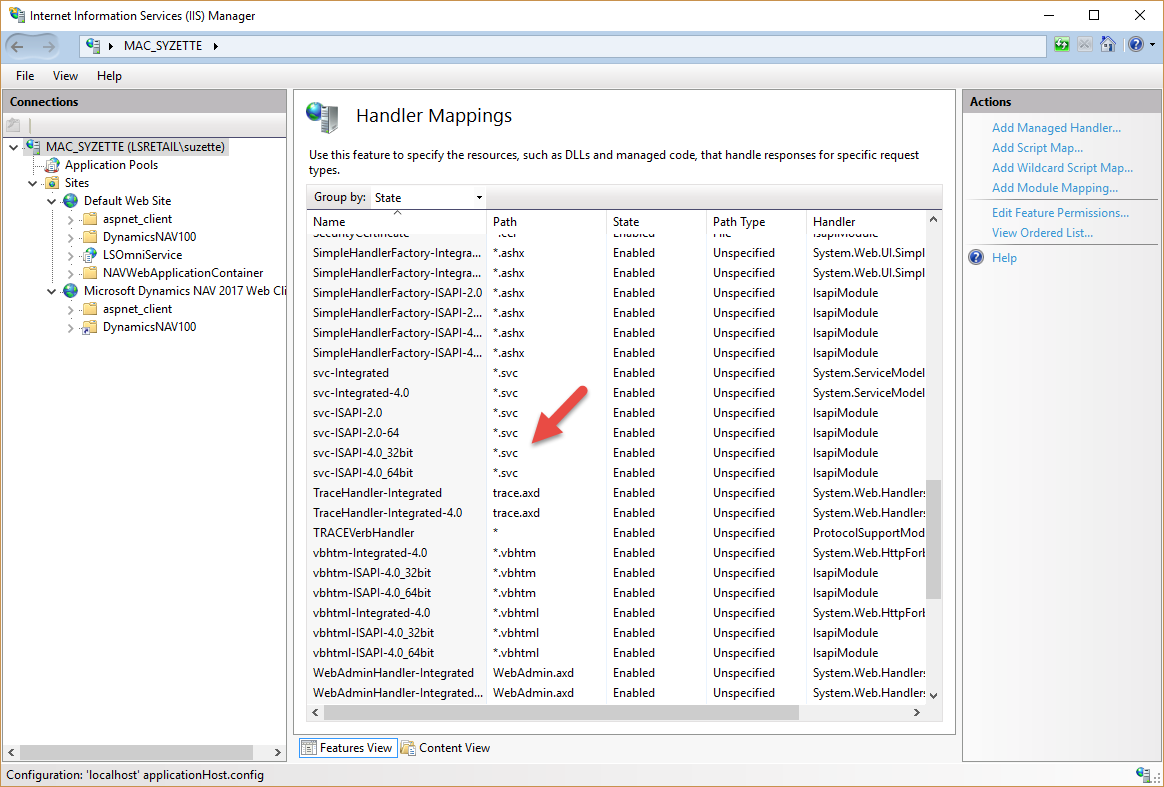
Task: Select the TRACEVerbHandler row
Action: [x=616, y=533]
